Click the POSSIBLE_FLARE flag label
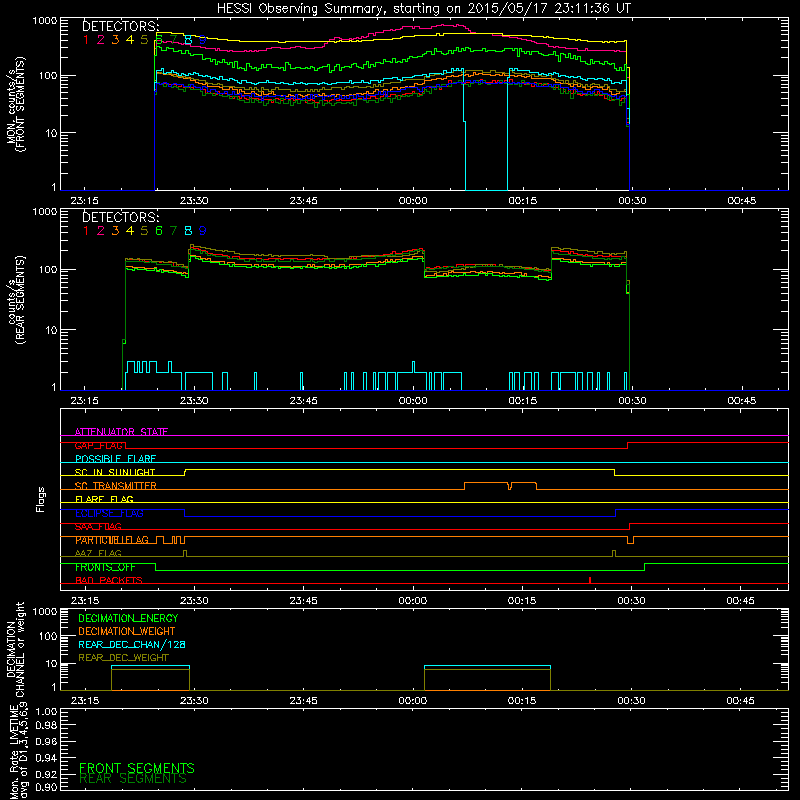 click(x=115, y=459)
